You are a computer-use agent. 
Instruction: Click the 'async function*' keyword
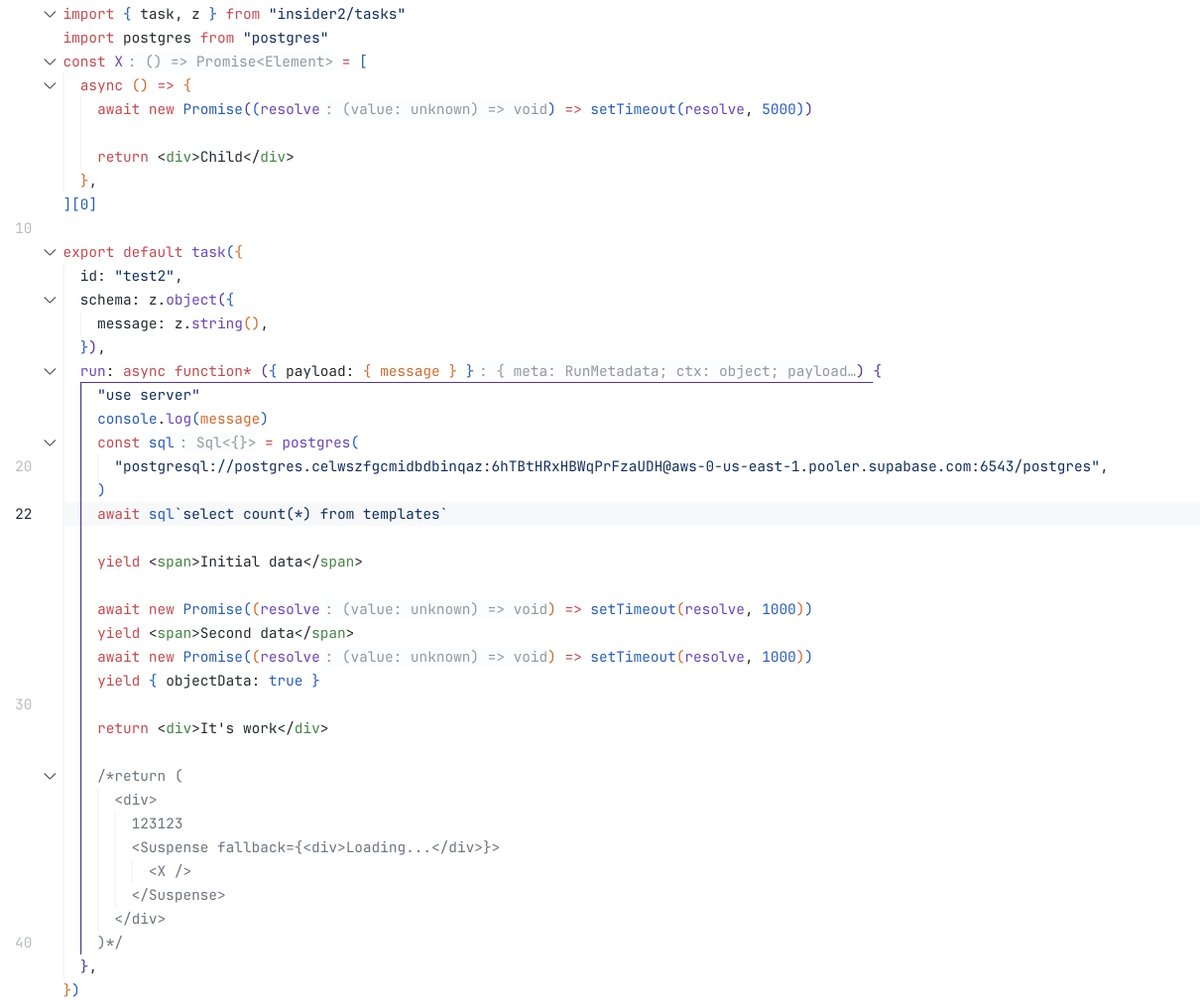pyautogui.click(x=187, y=372)
